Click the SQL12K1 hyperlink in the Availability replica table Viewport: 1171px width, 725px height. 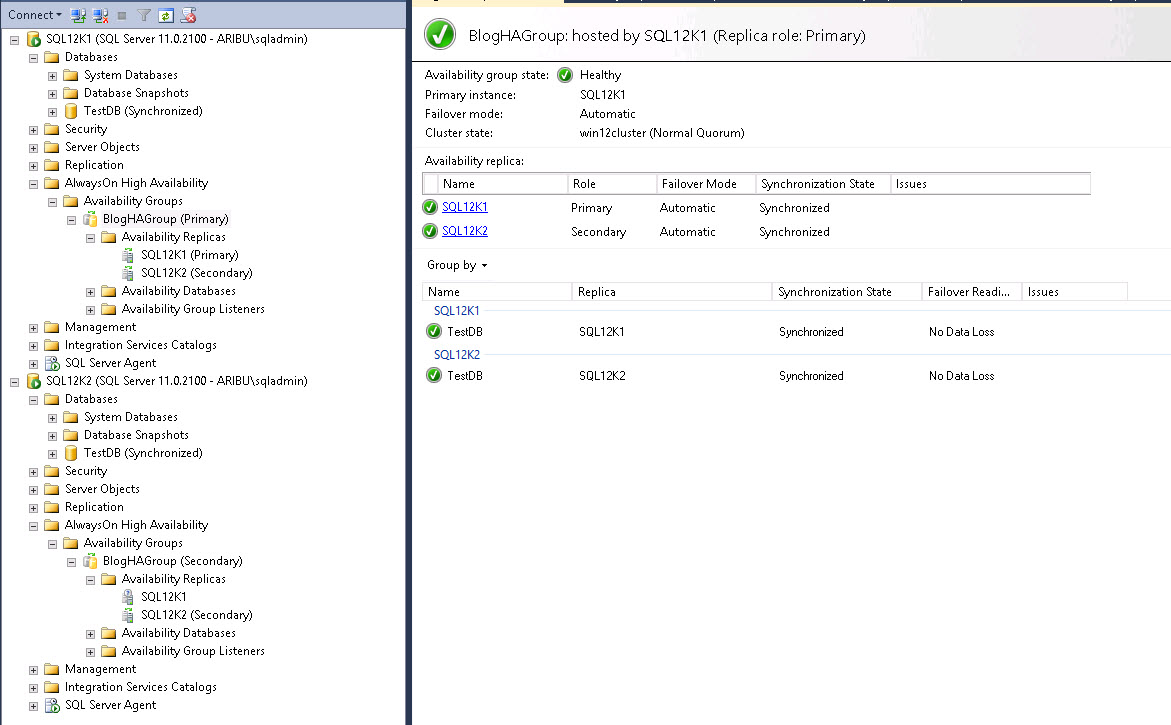click(463, 207)
